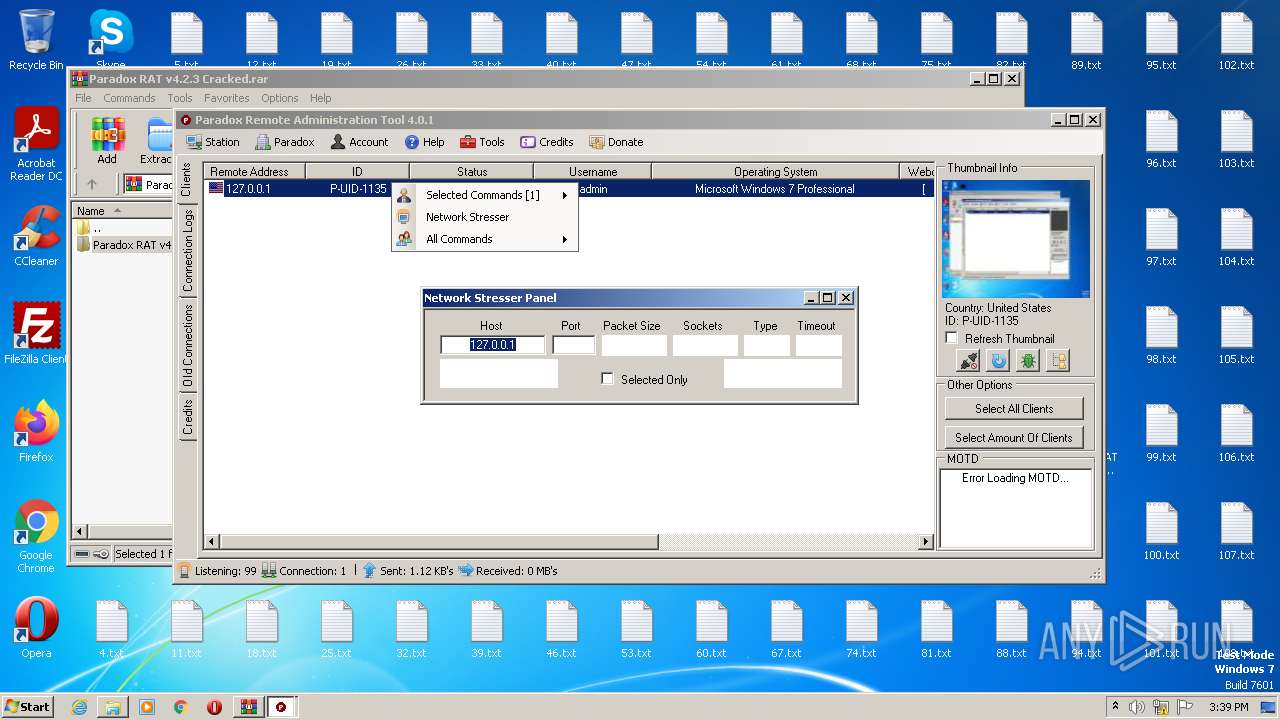Screen dimensions: 1280x720
Task: Open WinRAR Commands menu
Action: 129,98
